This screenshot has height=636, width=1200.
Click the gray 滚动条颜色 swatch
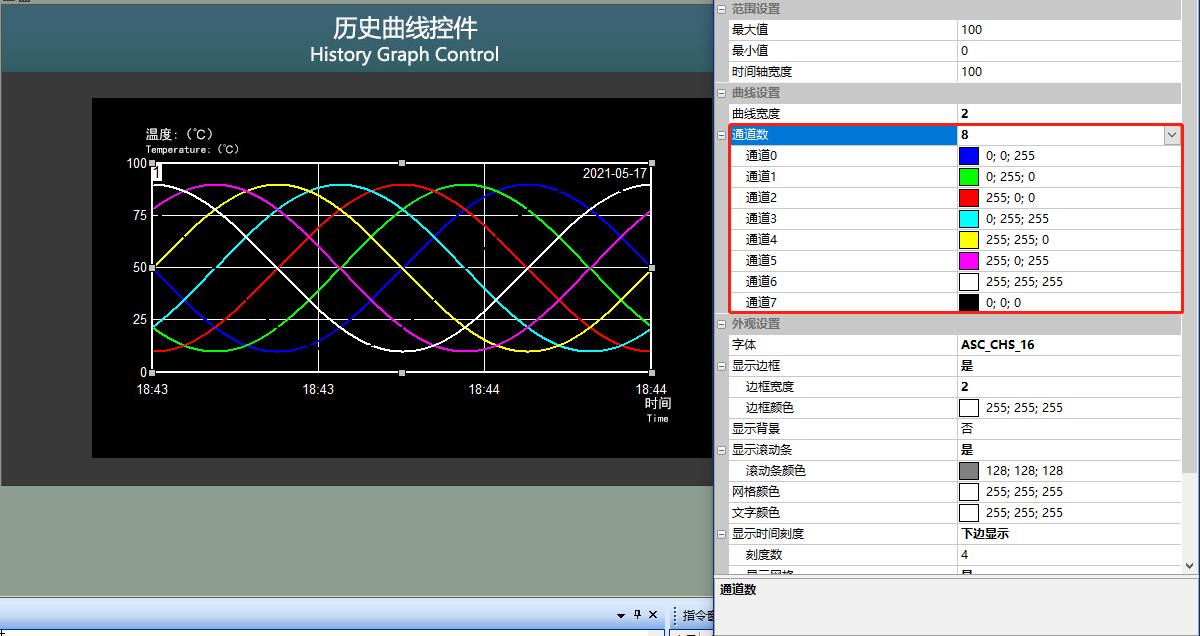[x=968, y=471]
